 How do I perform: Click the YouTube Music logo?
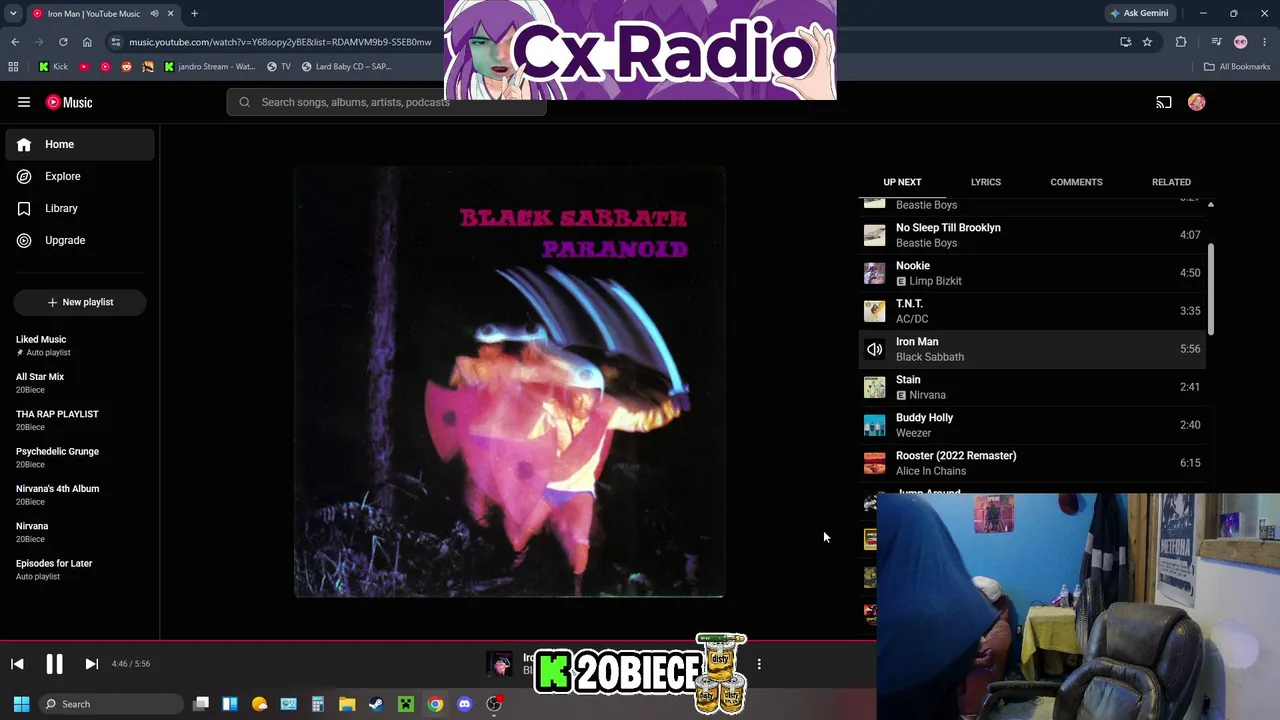69,102
